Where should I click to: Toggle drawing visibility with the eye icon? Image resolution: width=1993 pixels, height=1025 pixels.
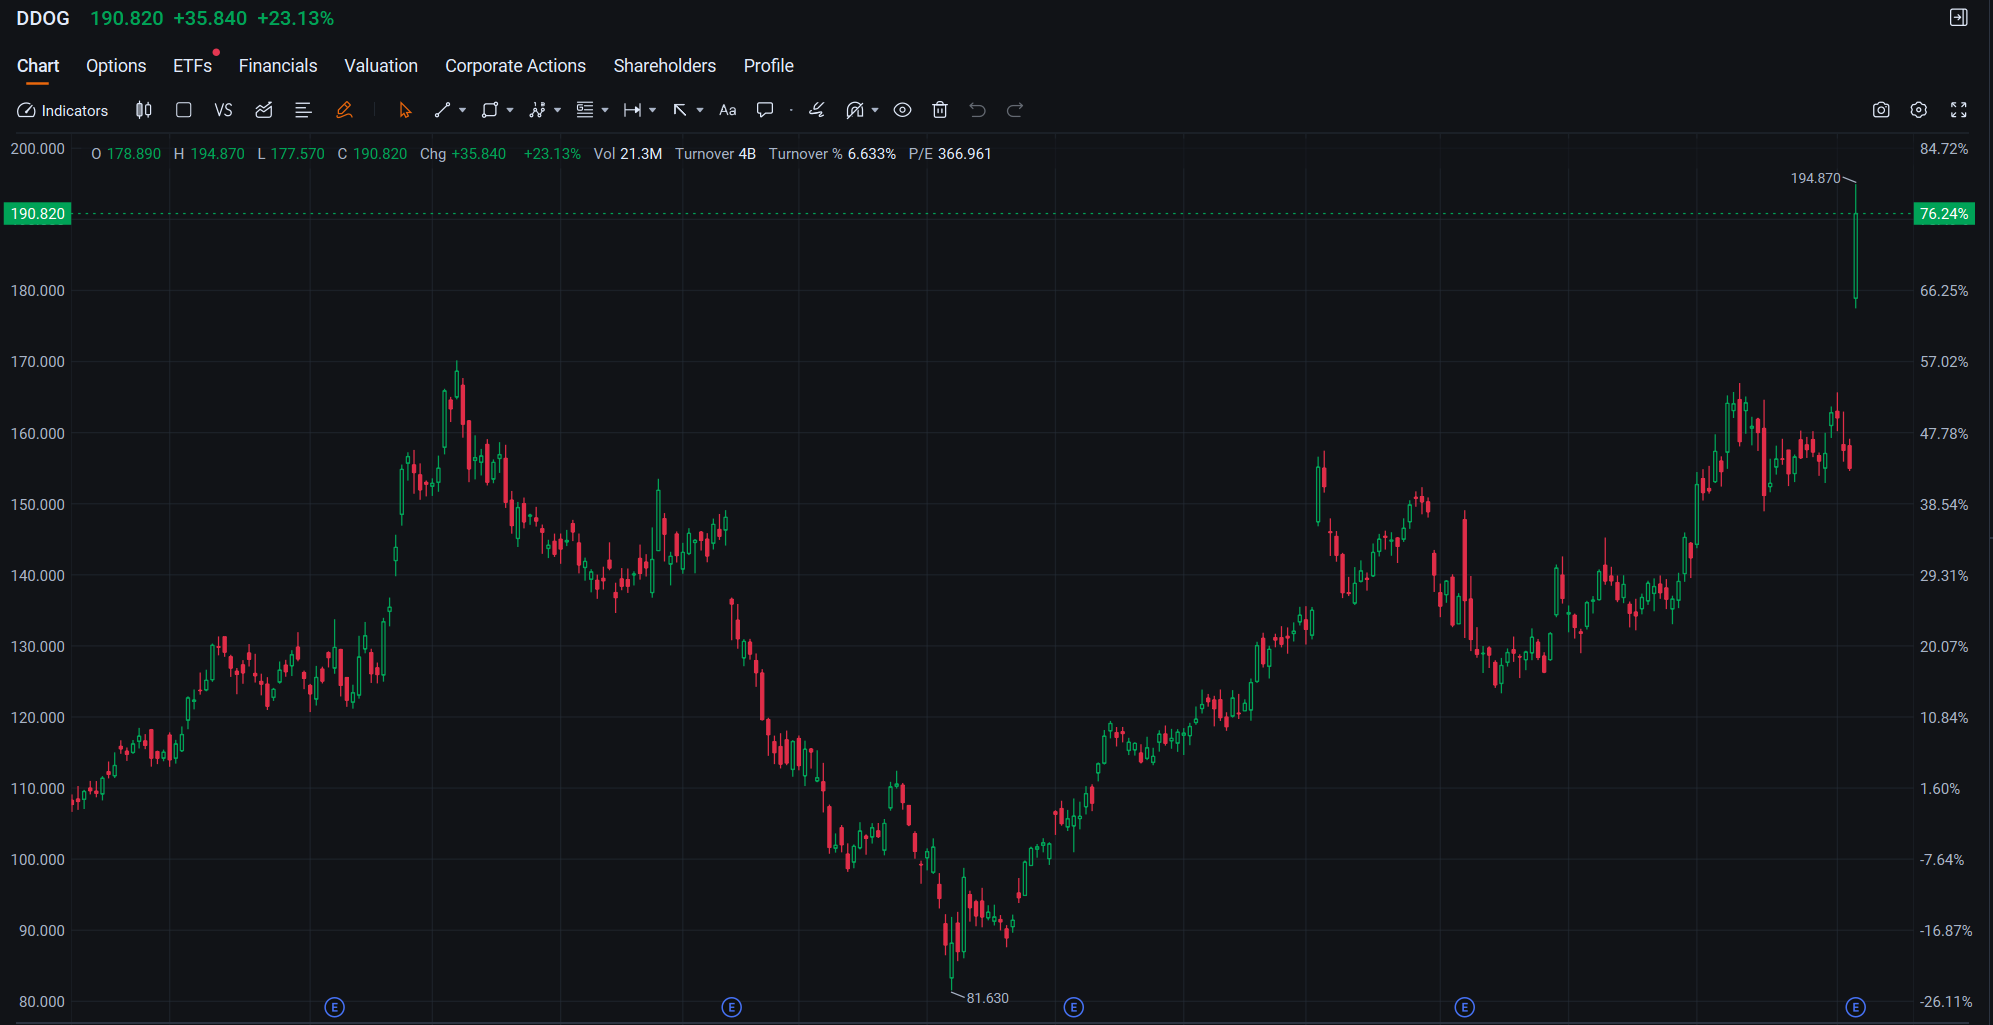[902, 110]
